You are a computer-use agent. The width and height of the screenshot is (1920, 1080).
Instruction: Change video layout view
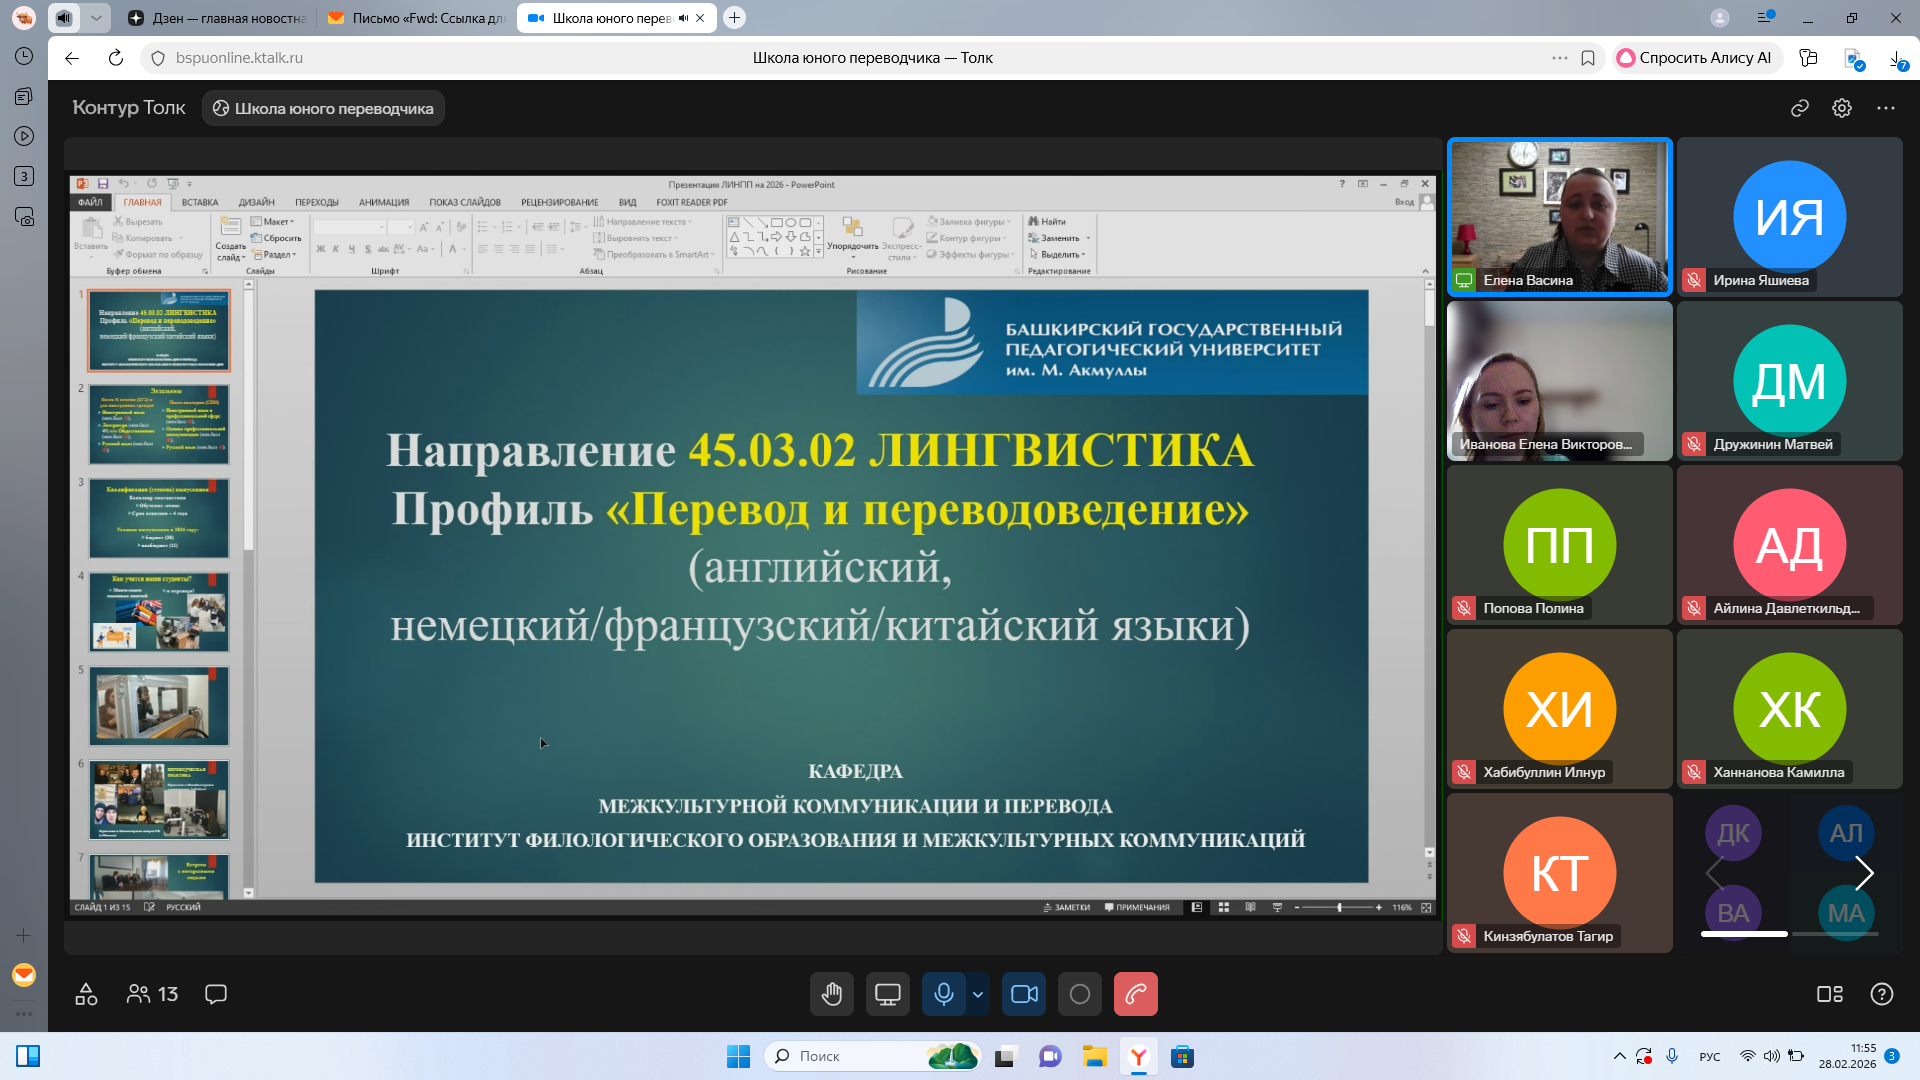point(1829,994)
